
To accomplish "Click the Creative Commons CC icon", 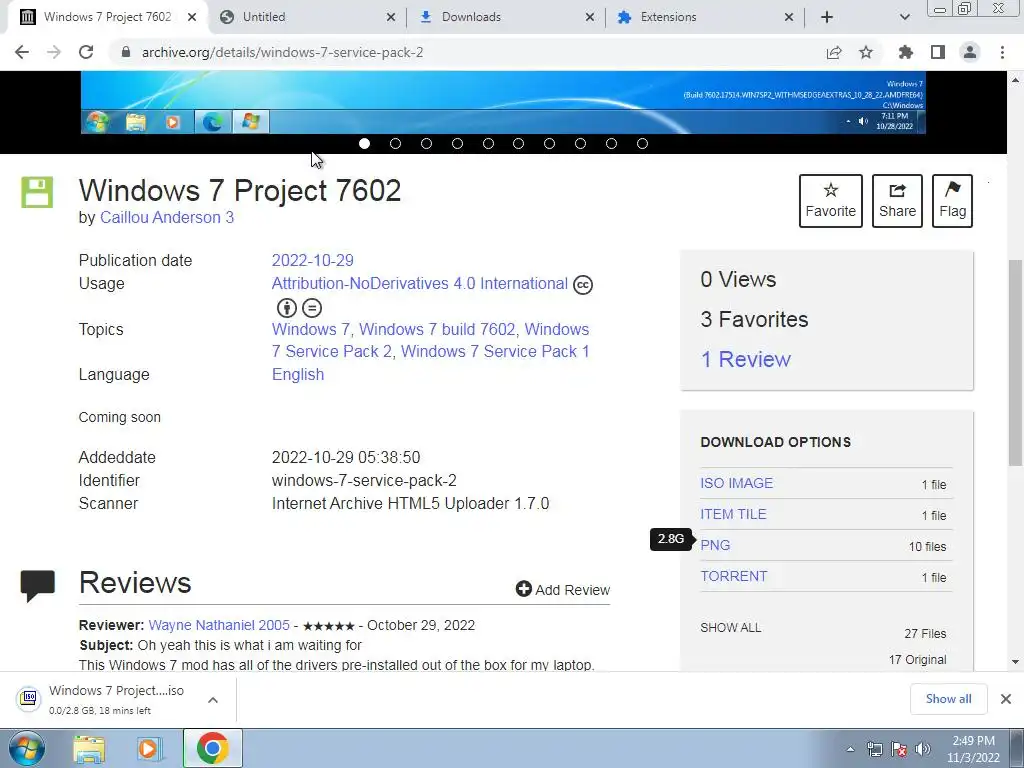I will coord(583,285).
